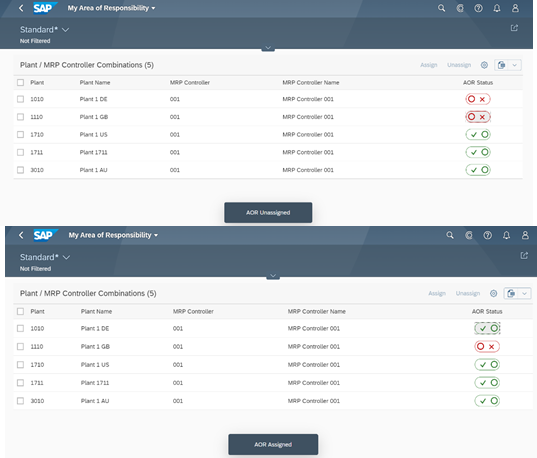537x458 pixels.
Task: Toggle AOR status for plant 1110 in upper table
Action: click(x=478, y=117)
